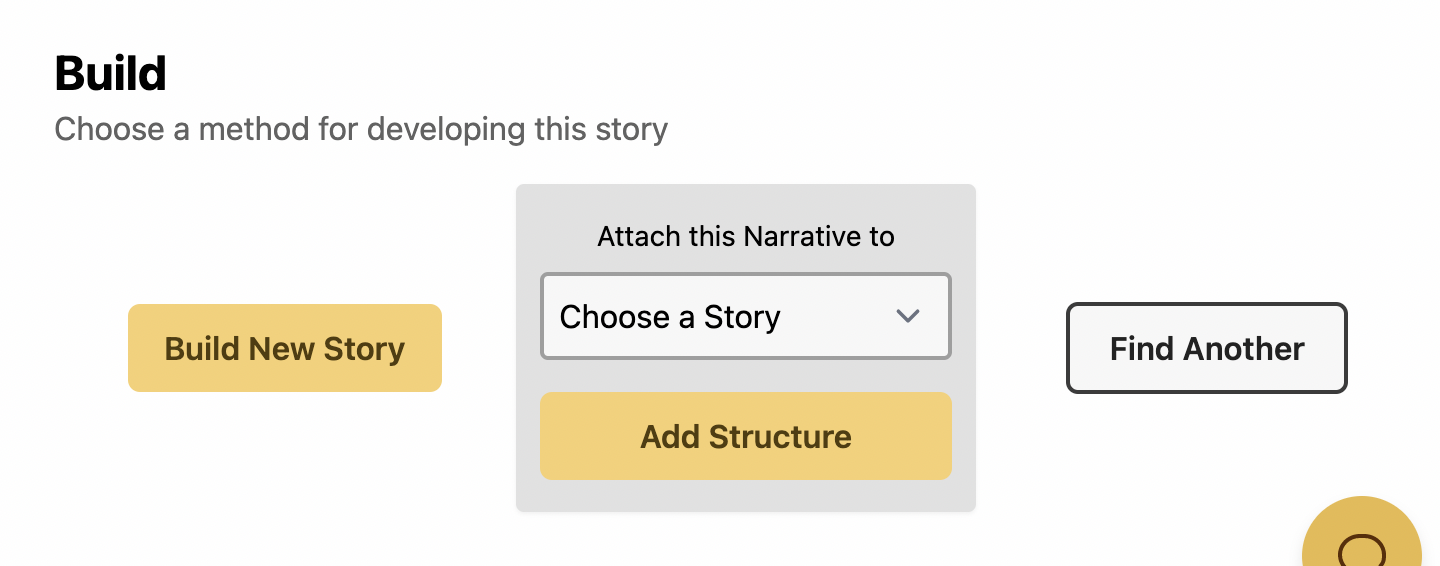Click the Build heading text
This screenshot has height=566, width=1440.
pos(111,73)
